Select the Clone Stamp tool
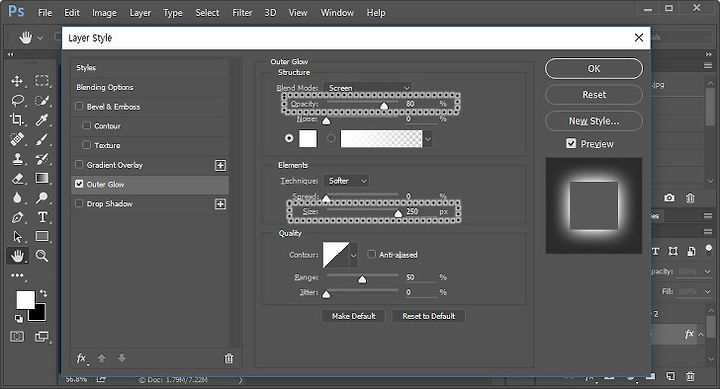Screen dimensions: 720x389 (x=17, y=159)
